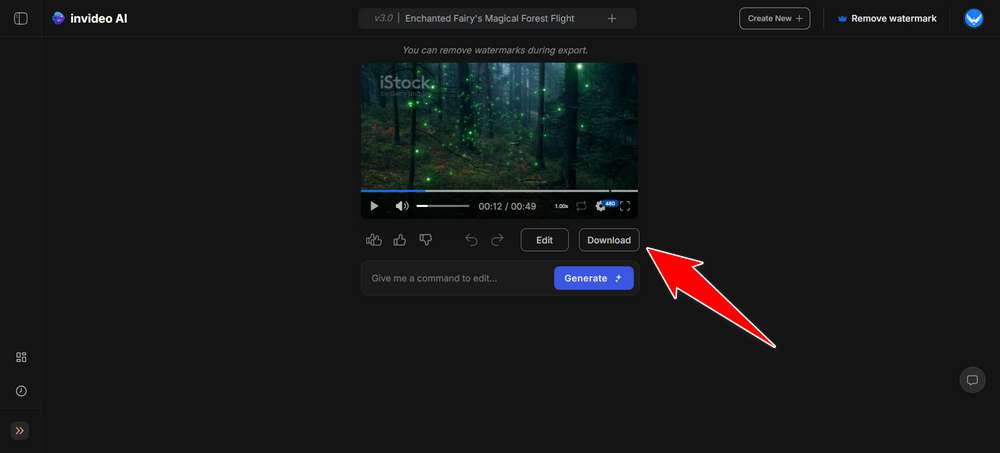This screenshot has width=1000, height=453.
Task: Play the forest video
Action: click(x=374, y=206)
